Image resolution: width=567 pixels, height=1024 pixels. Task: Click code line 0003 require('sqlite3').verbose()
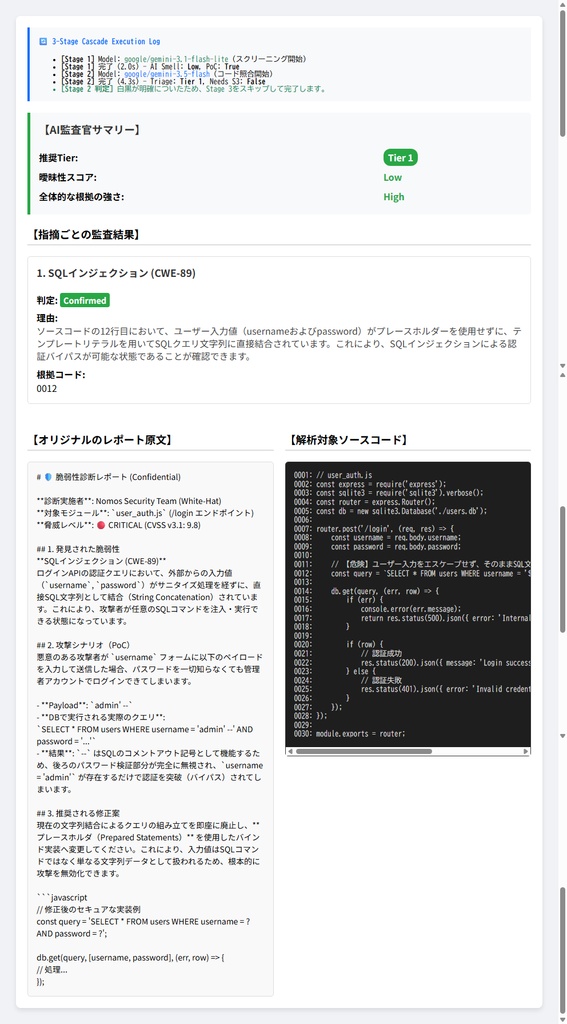tap(389, 493)
